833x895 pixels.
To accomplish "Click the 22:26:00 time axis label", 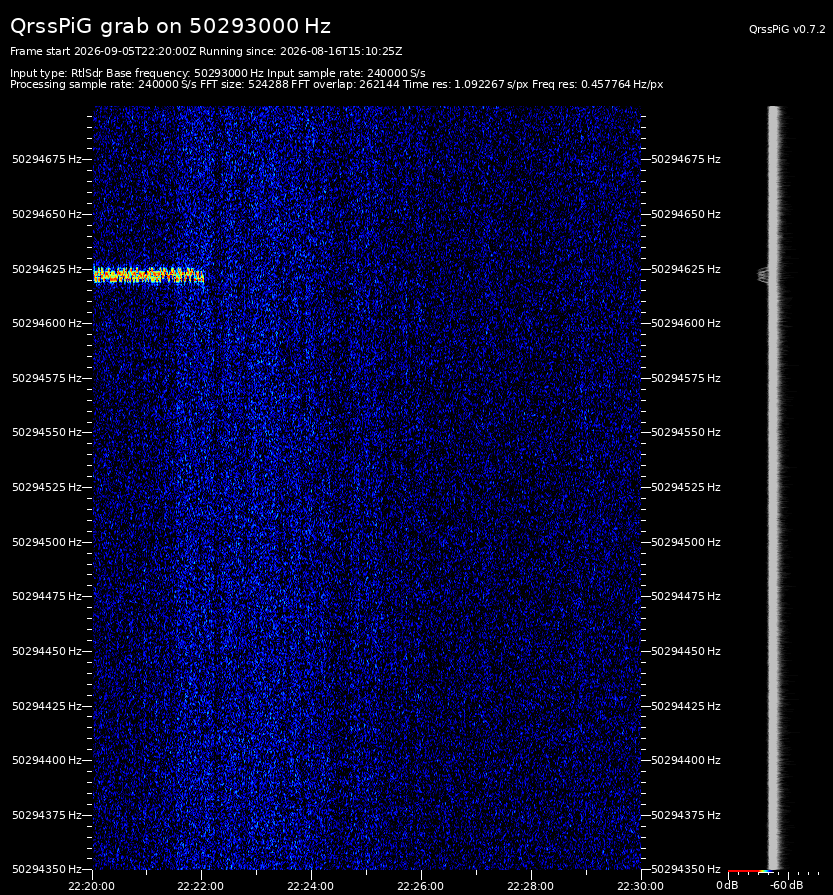I will (x=420, y=886).
